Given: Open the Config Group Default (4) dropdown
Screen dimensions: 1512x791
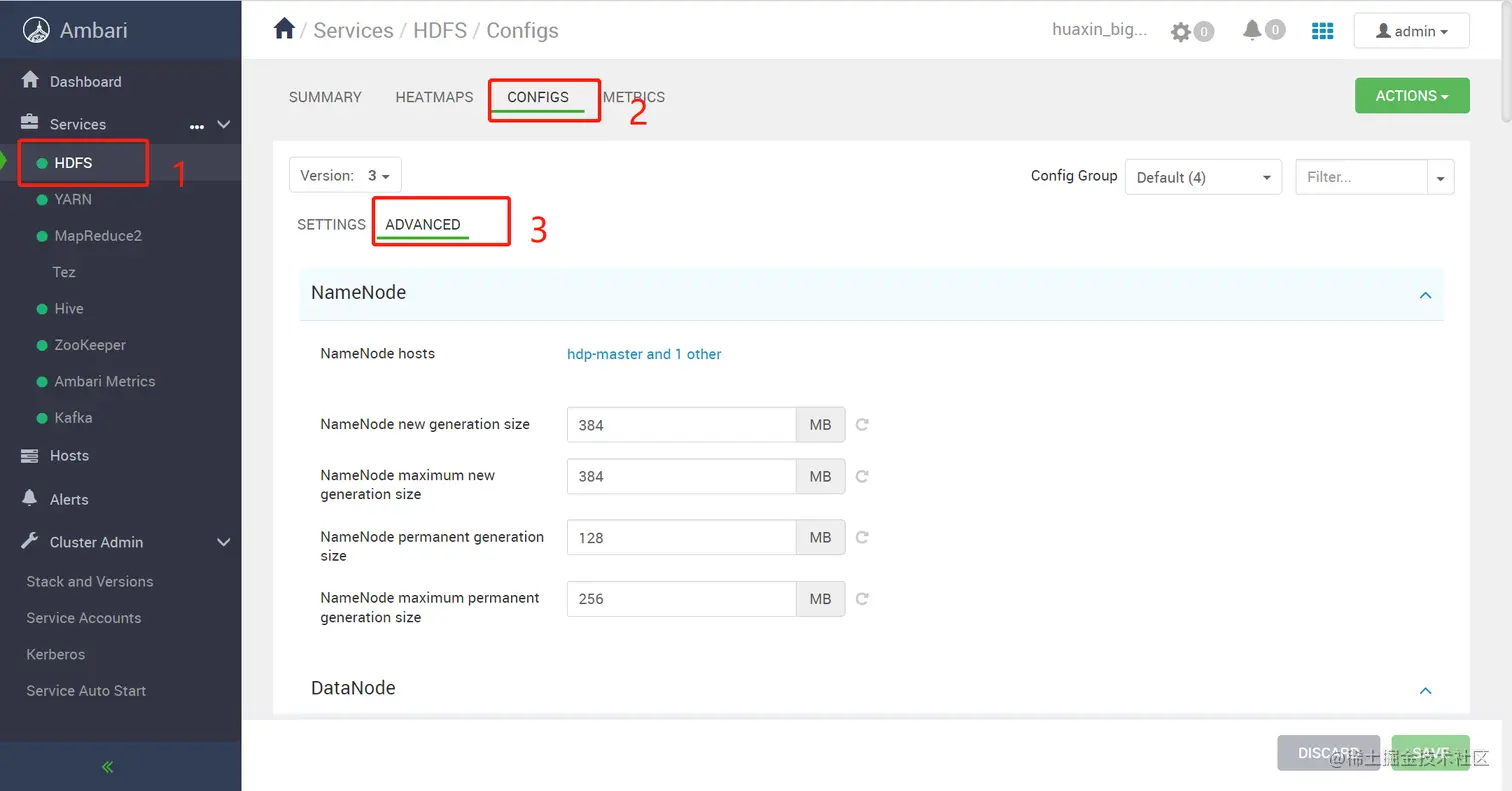Looking at the screenshot, I should [1203, 177].
